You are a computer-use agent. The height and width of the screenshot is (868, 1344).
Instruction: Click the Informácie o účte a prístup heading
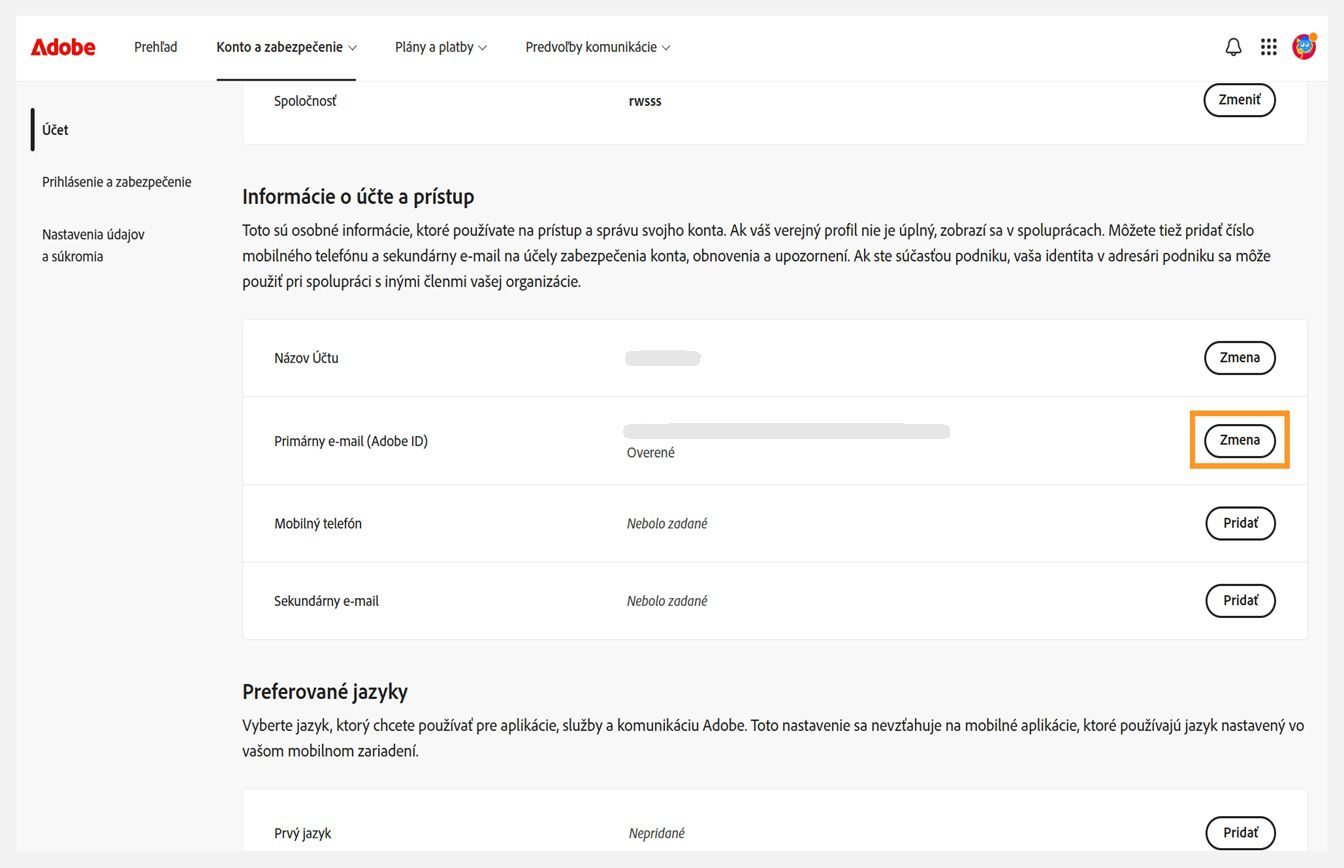tap(358, 196)
